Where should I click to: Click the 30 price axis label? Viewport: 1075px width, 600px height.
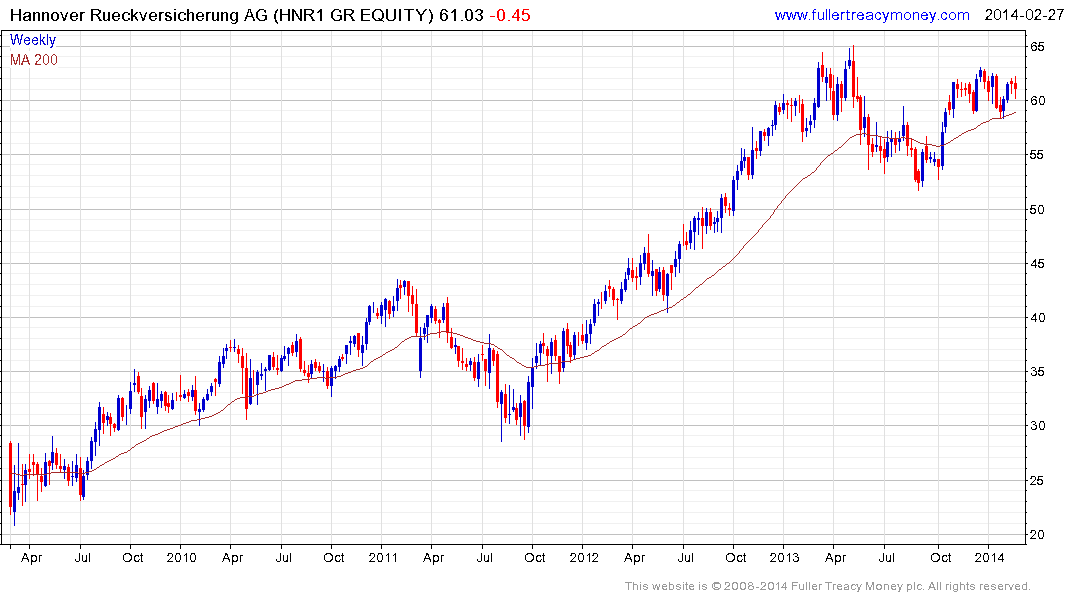[1037, 426]
